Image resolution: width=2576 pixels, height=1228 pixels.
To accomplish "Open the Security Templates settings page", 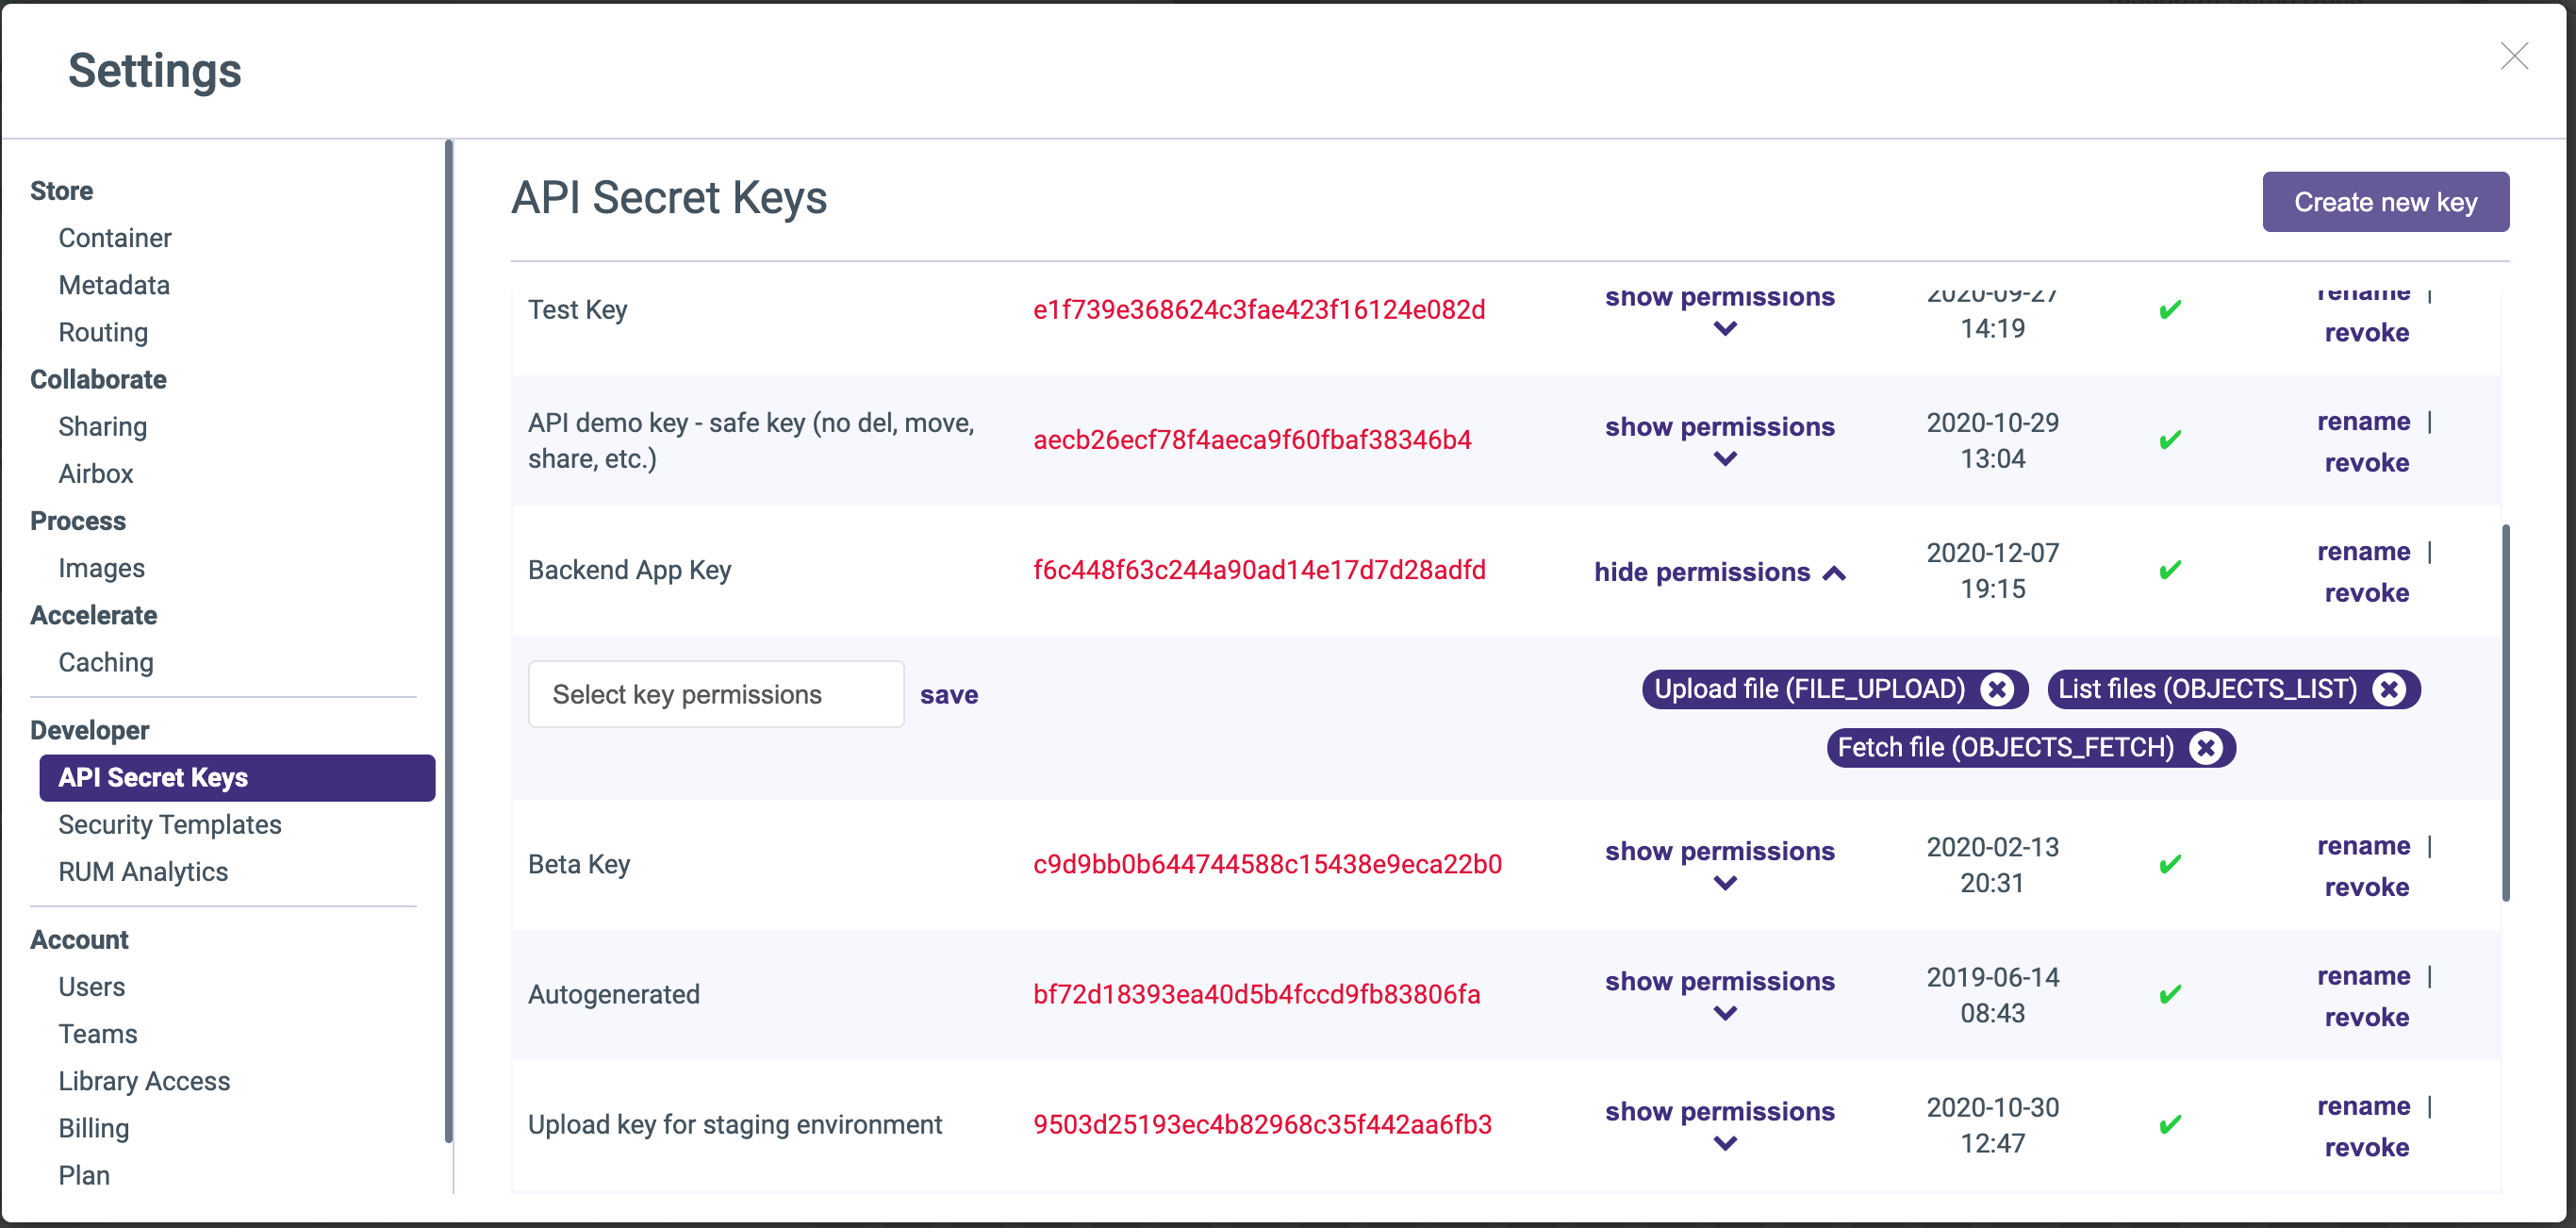I will point(169,824).
